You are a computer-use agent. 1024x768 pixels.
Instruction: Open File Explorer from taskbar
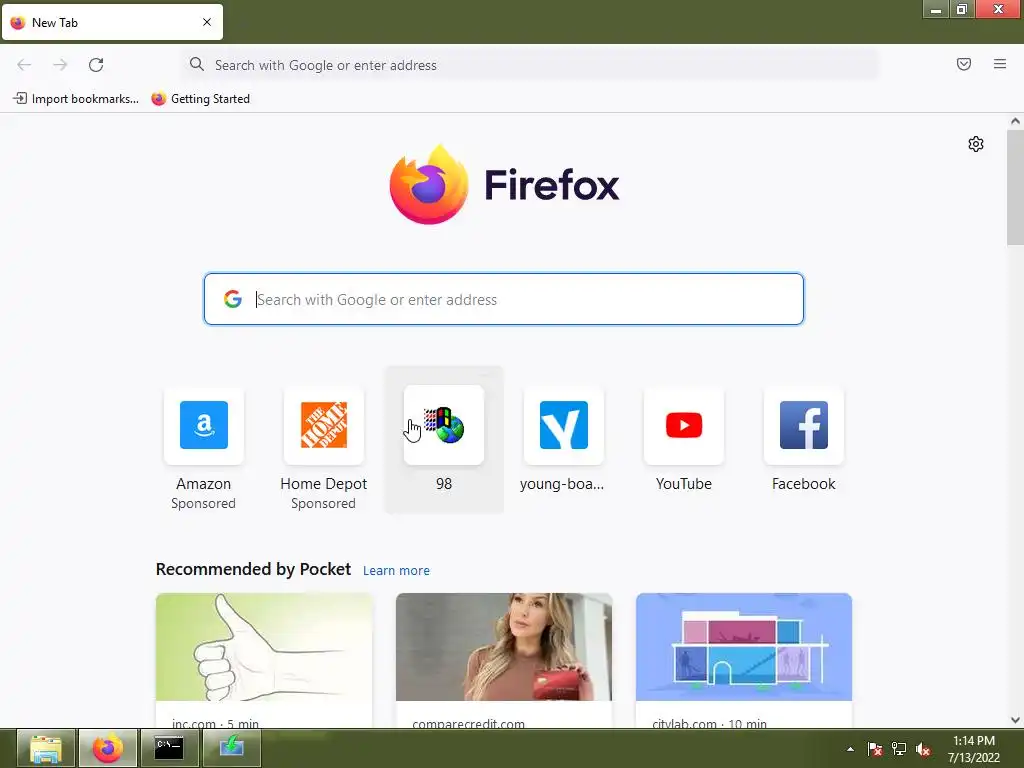pos(46,748)
